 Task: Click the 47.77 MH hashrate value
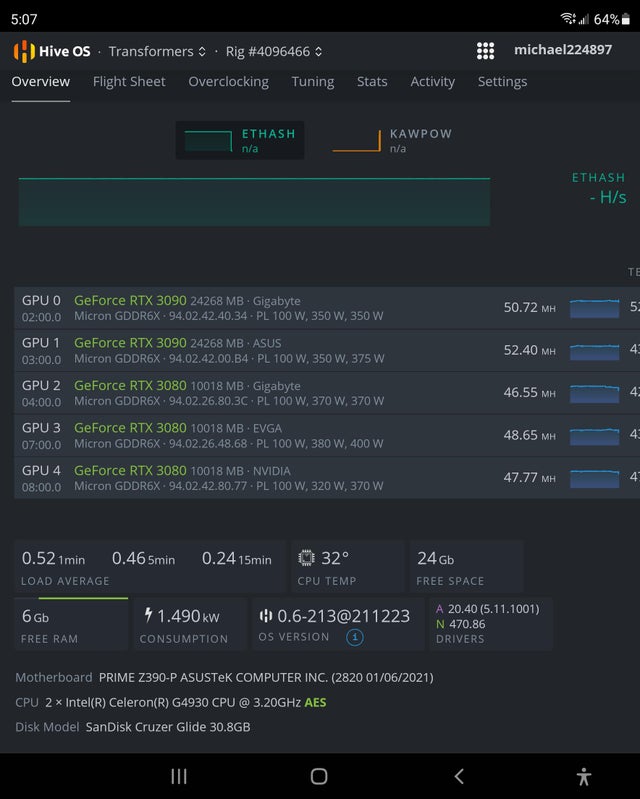tap(529, 477)
